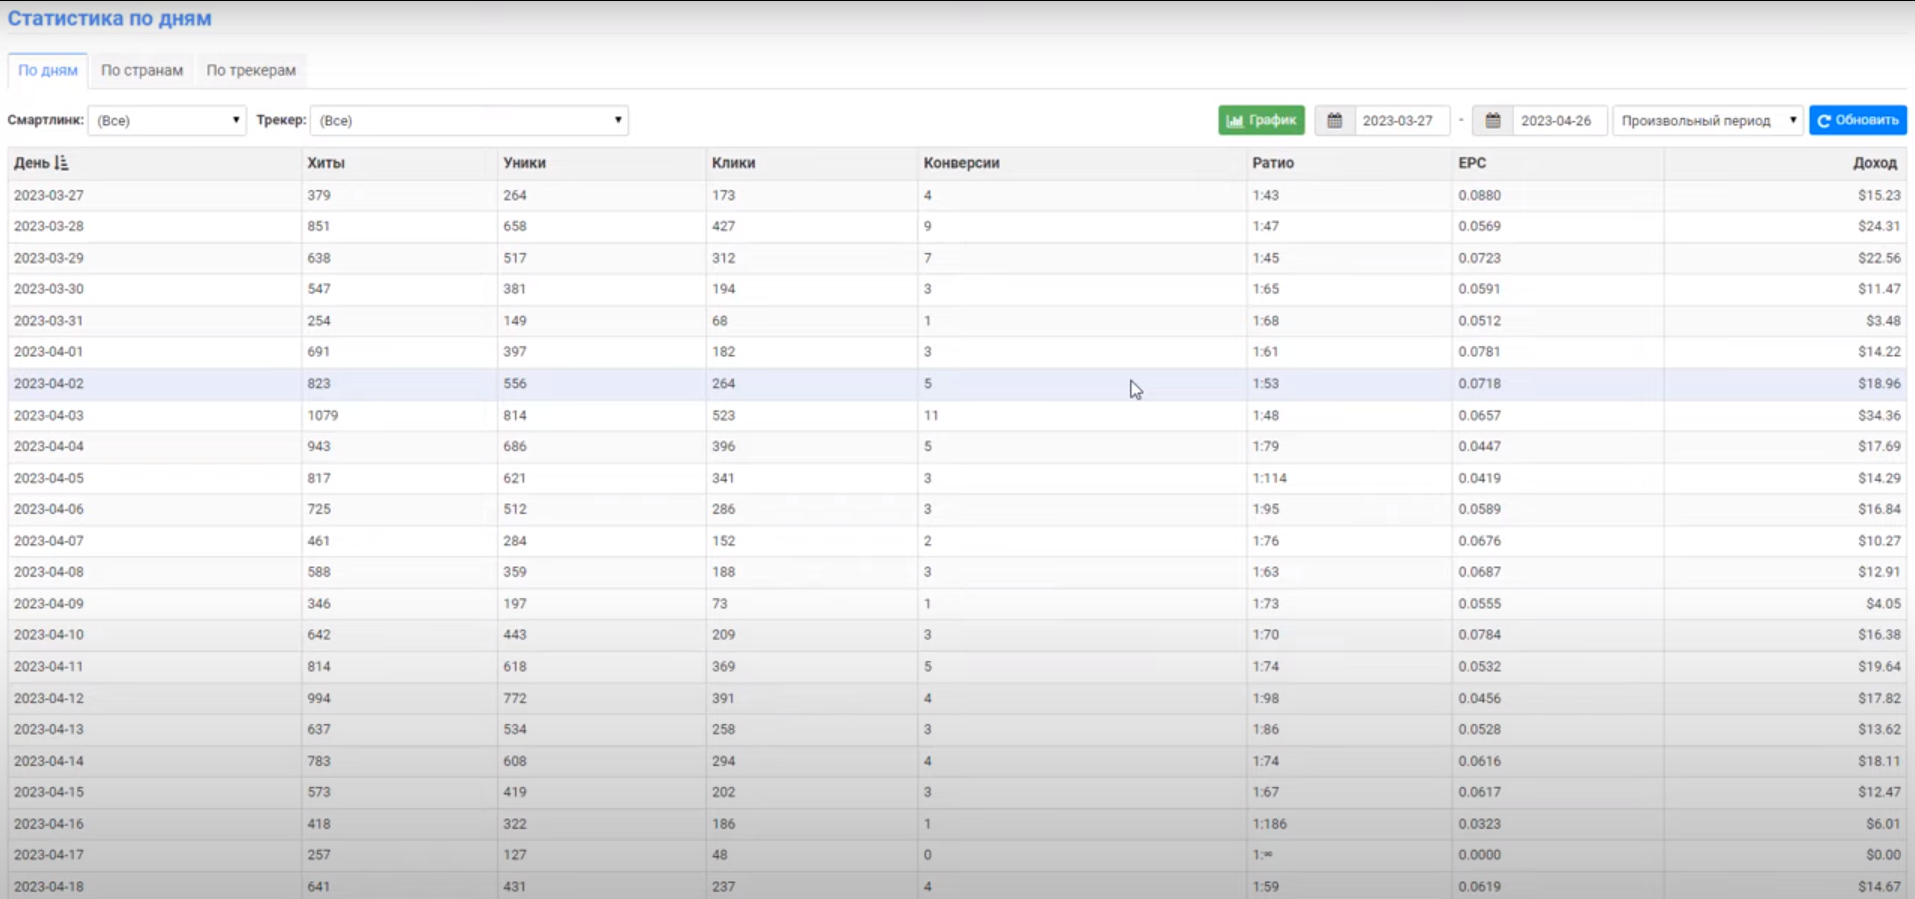The height and width of the screenshot is (899, 1915).
Task: Switch to the 'По странам' tab
Action: coord(142,70)
